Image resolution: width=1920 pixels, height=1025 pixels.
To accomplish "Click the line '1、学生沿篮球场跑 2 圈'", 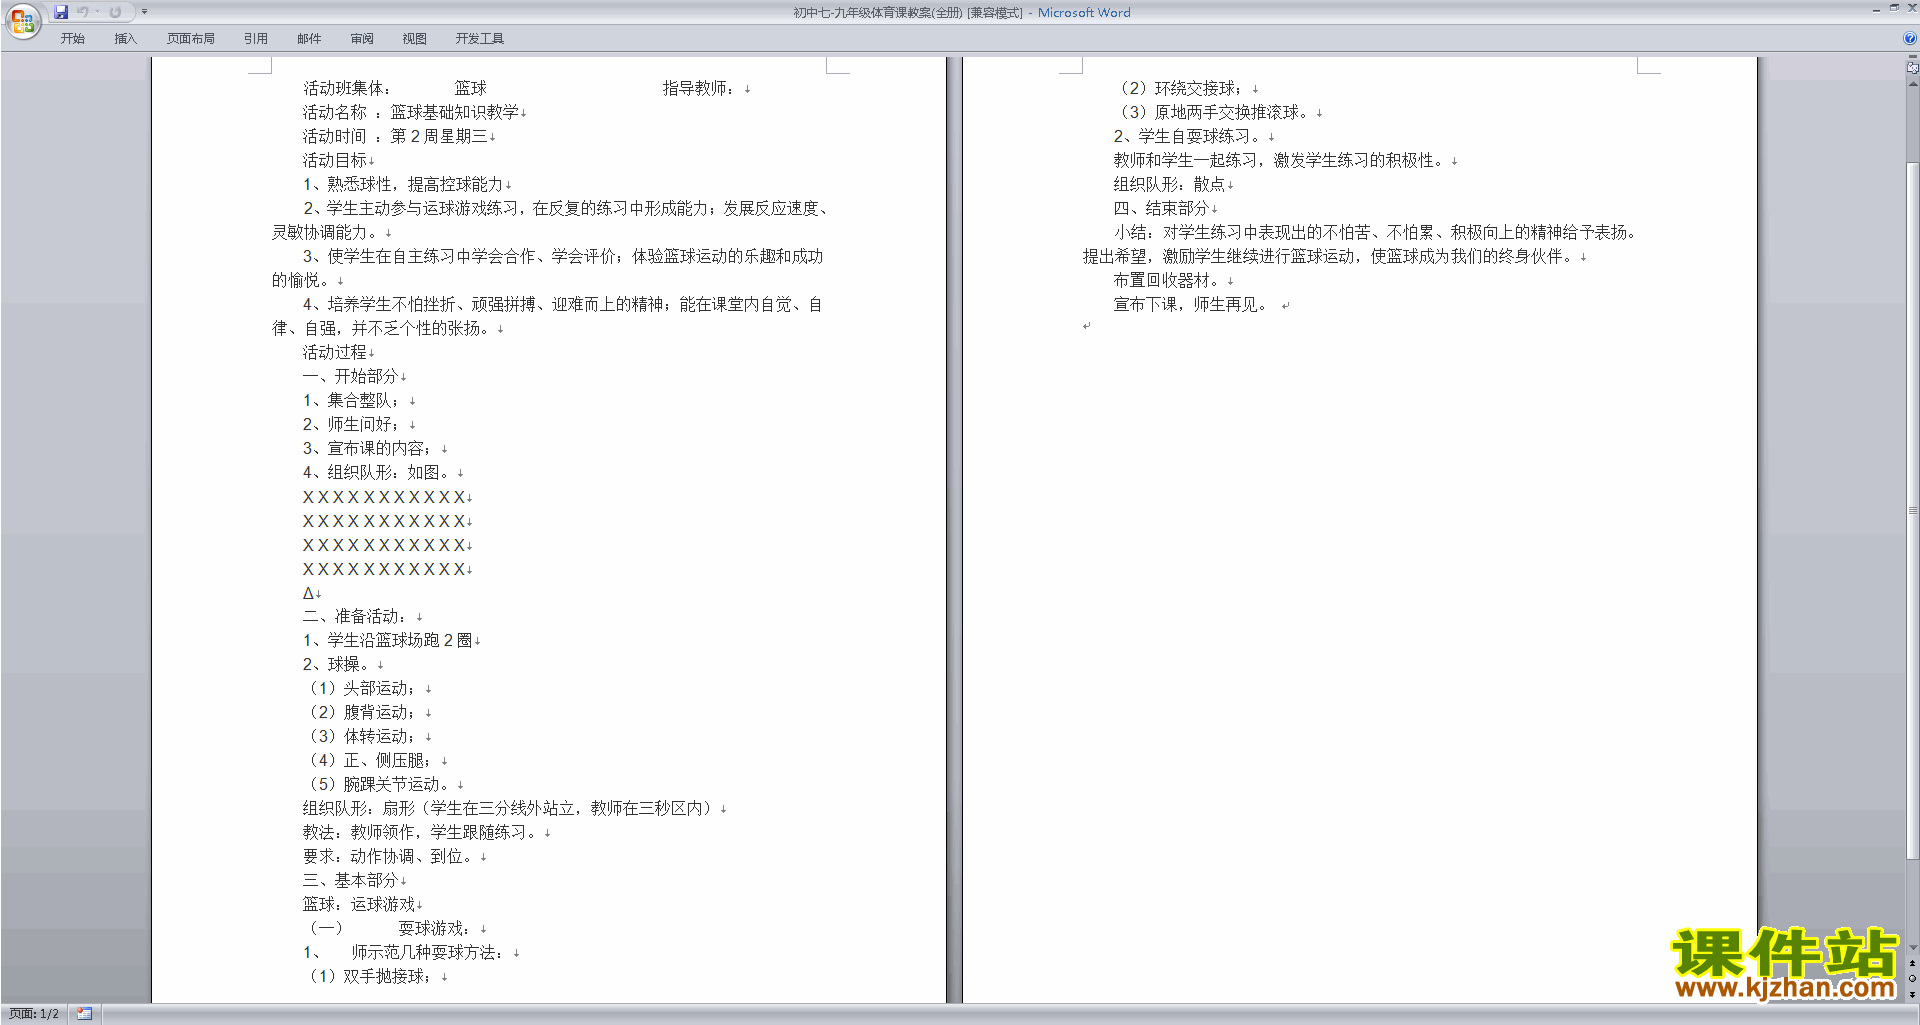I will [x=388, y=640].
